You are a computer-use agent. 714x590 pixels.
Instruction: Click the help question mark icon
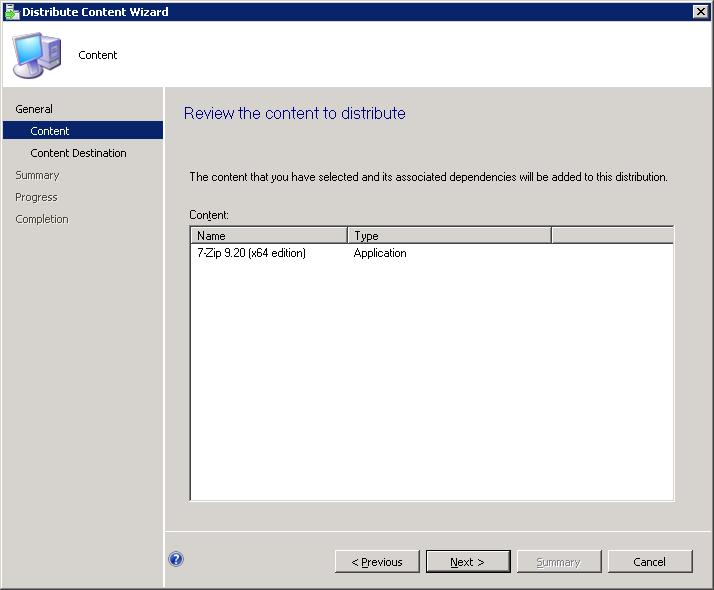(x=176, y=560)
